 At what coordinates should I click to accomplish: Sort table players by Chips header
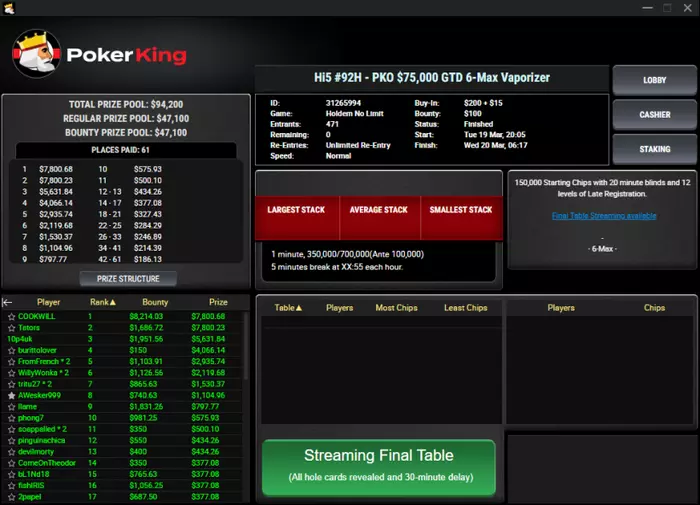click(x=654, y=308)
